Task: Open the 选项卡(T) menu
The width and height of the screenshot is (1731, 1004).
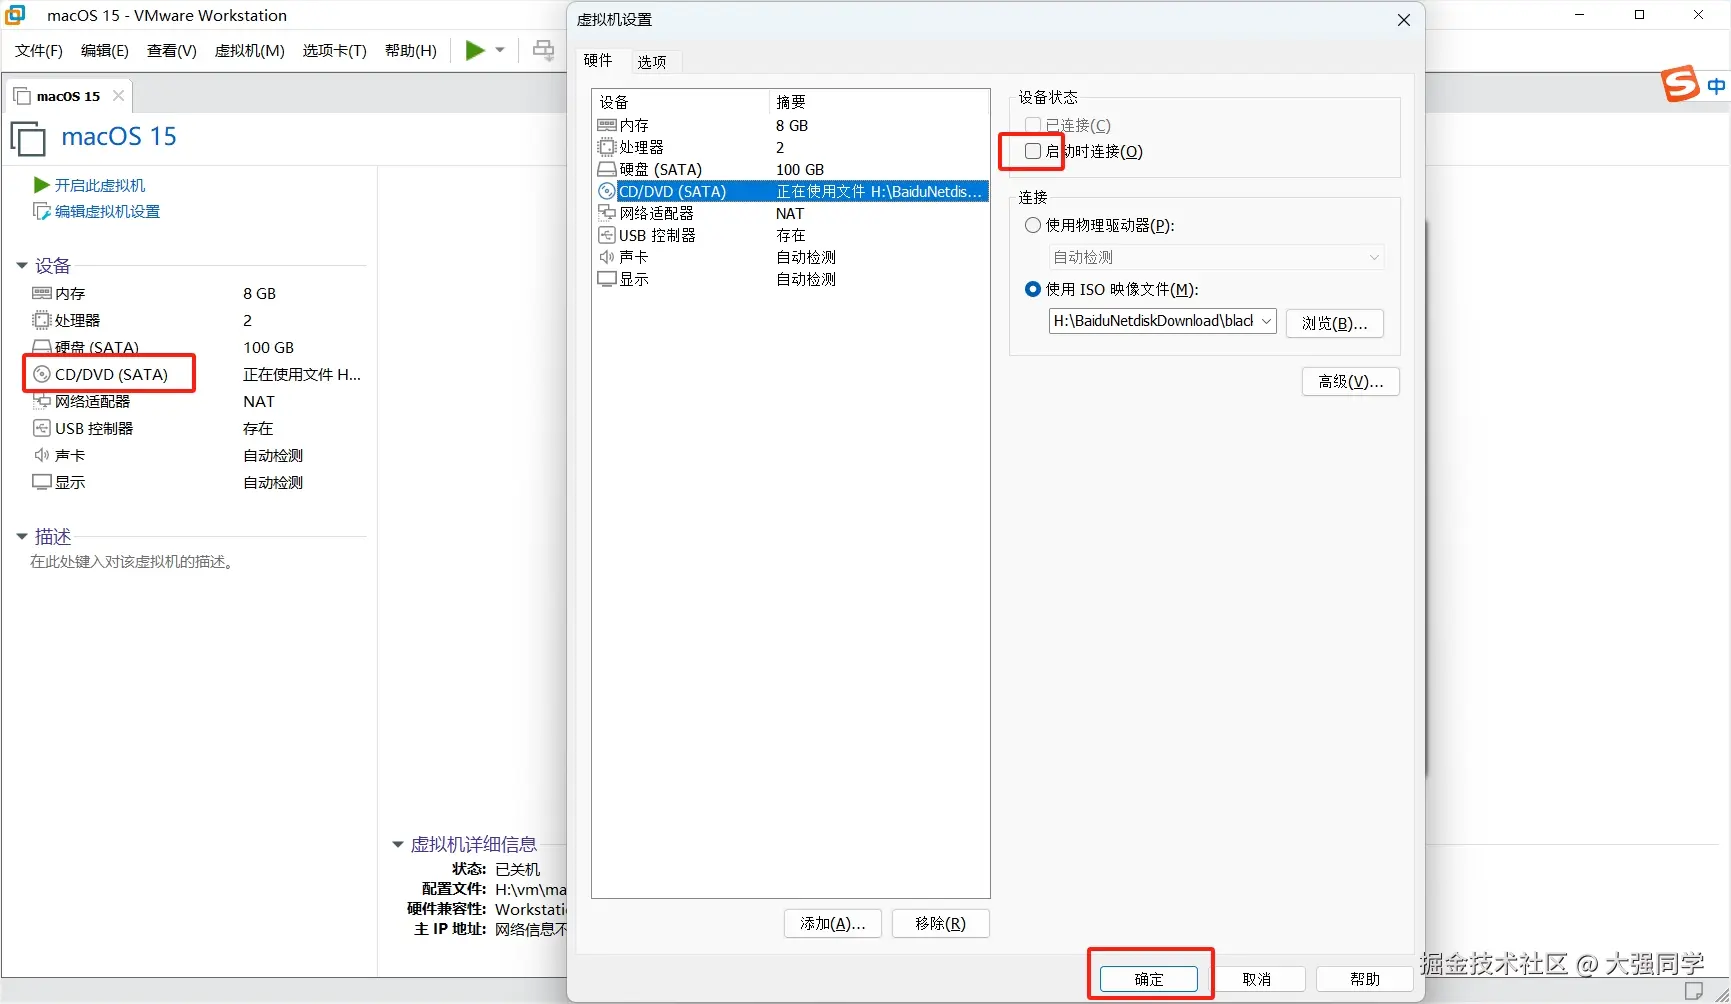Action: [x=335, y=50]
